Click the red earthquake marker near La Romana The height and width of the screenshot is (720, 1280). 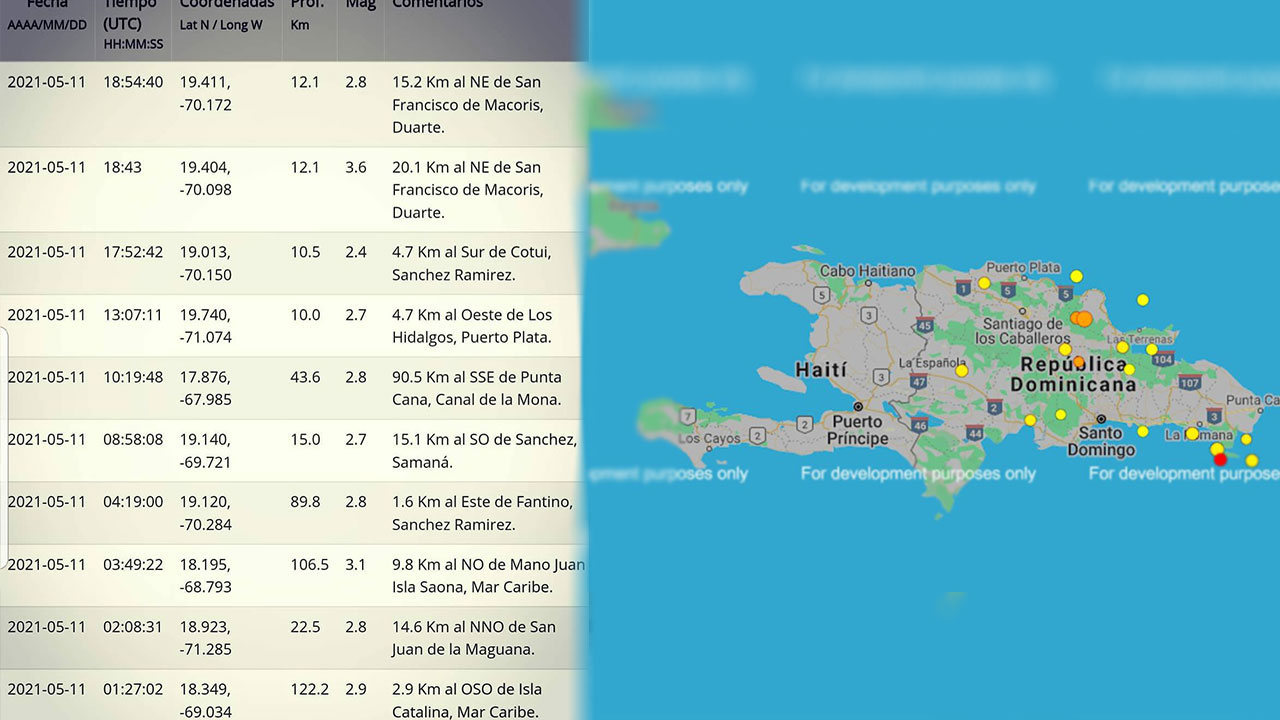(x=1219, y=459)
